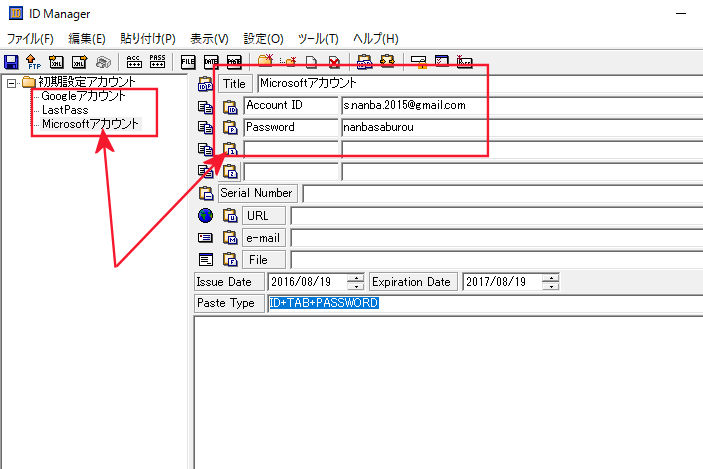Viewport: 703px width, 469px height.
Task: Click the mail card icon in e-mail row
Action: [205, 238]
